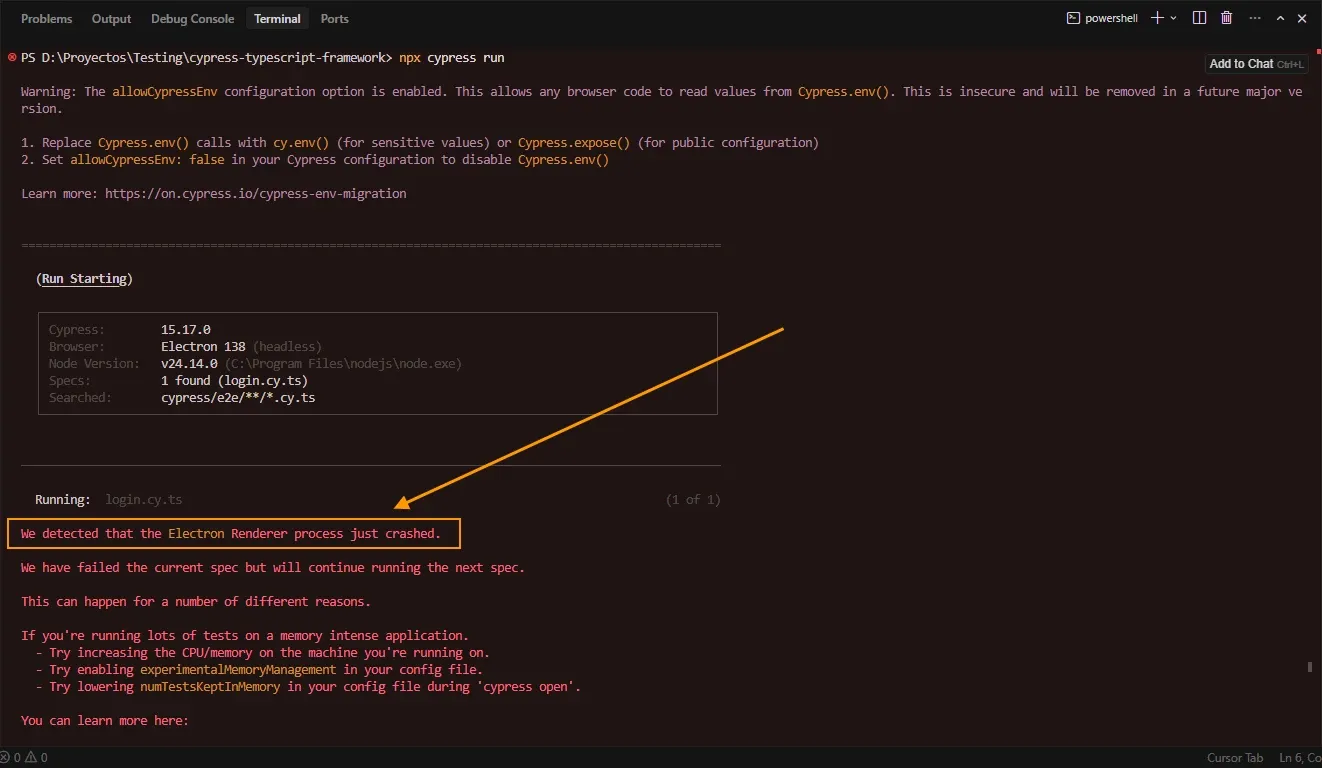The width and height of the screenshot is (1322, 768).
Task: Select the Terminal tab
Action: (277, 19)
